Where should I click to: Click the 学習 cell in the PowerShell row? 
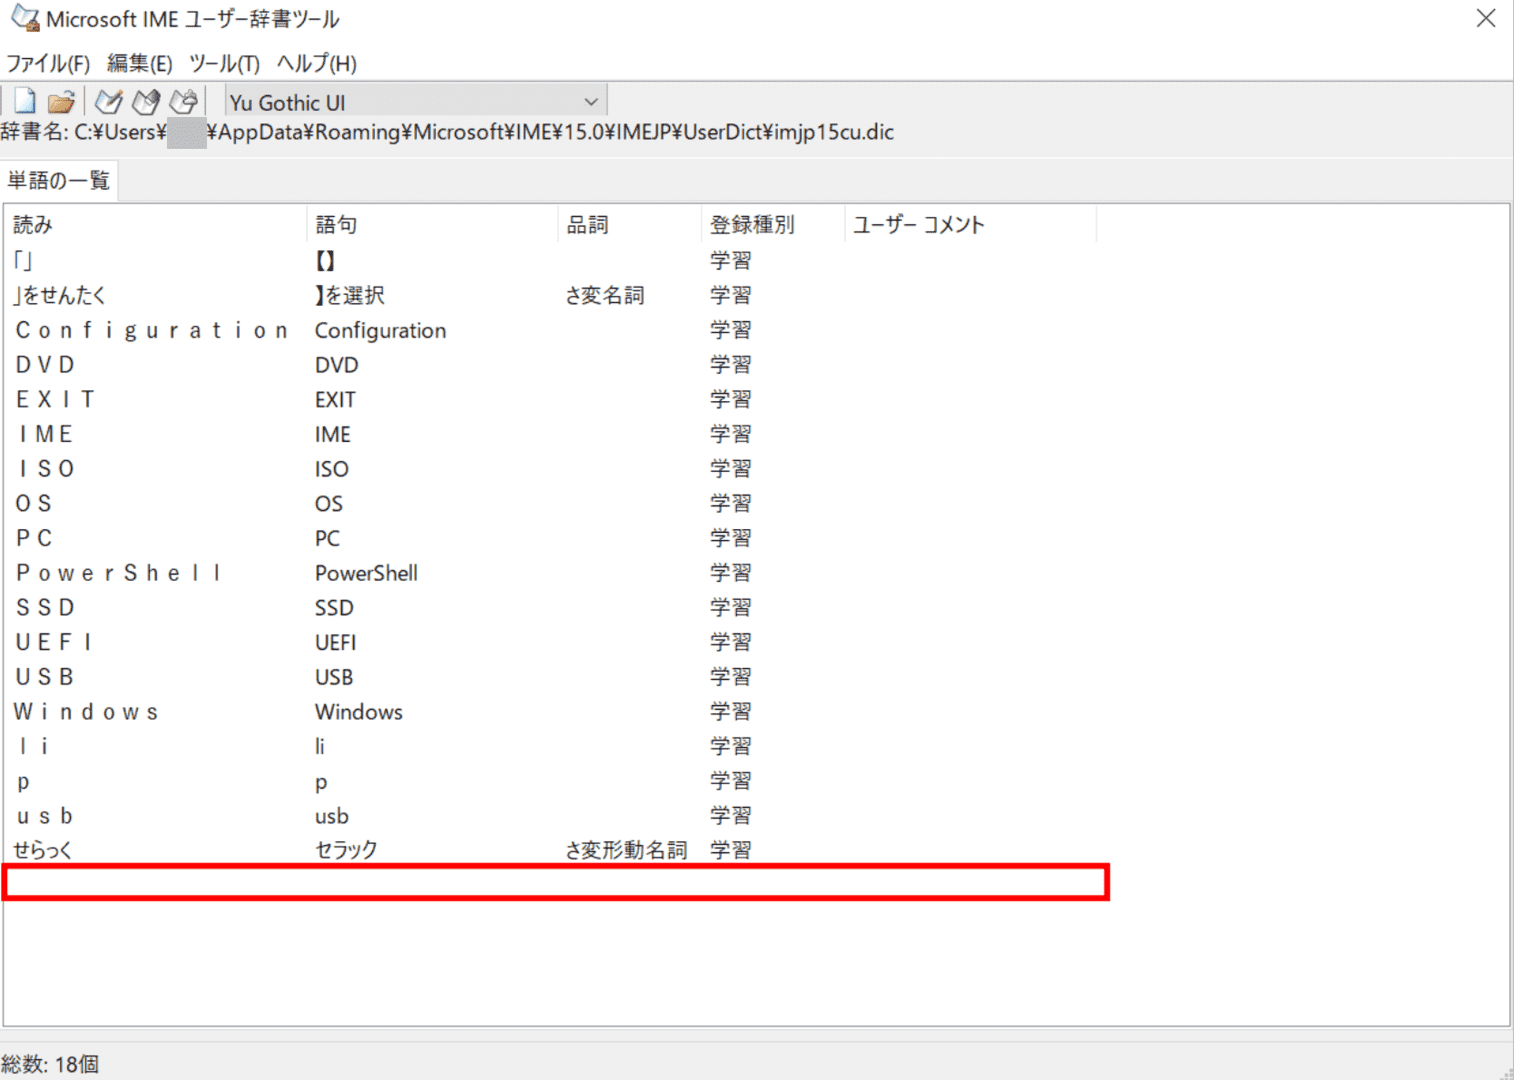731,573
